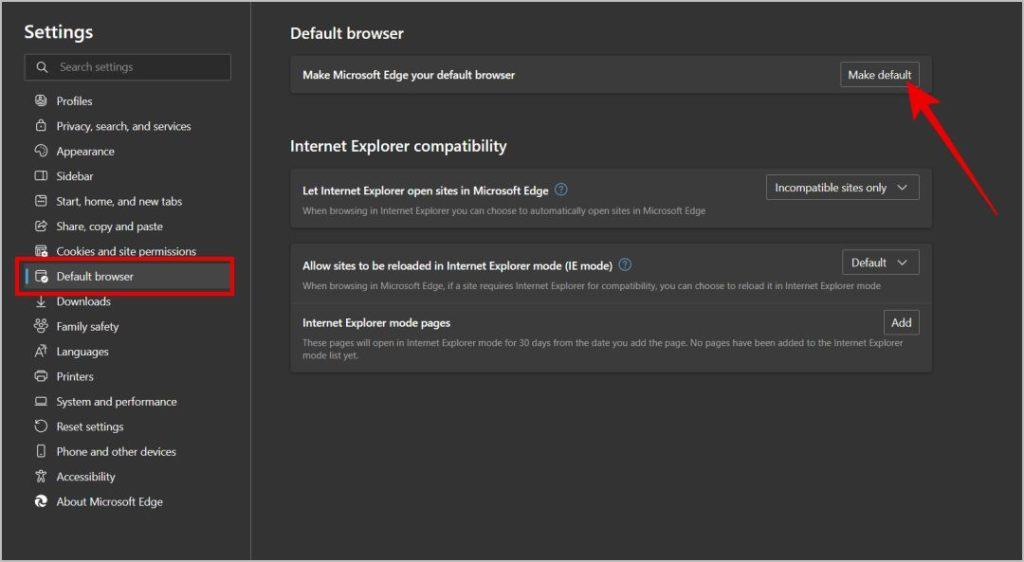Click the Accessibility icon
1024x562 pixels.
(41, 476)
